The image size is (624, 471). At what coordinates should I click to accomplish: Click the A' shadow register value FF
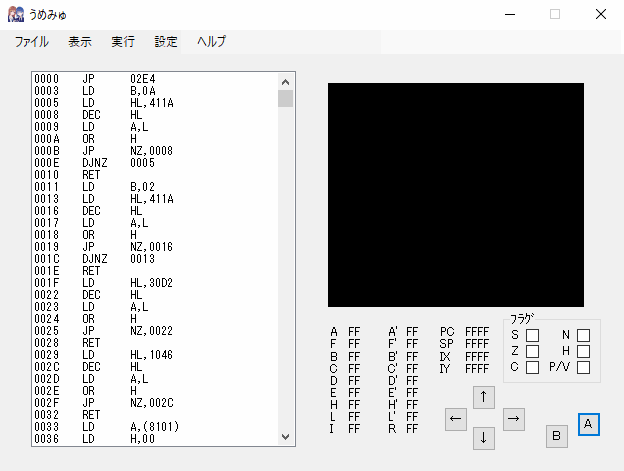pos(412,332)
